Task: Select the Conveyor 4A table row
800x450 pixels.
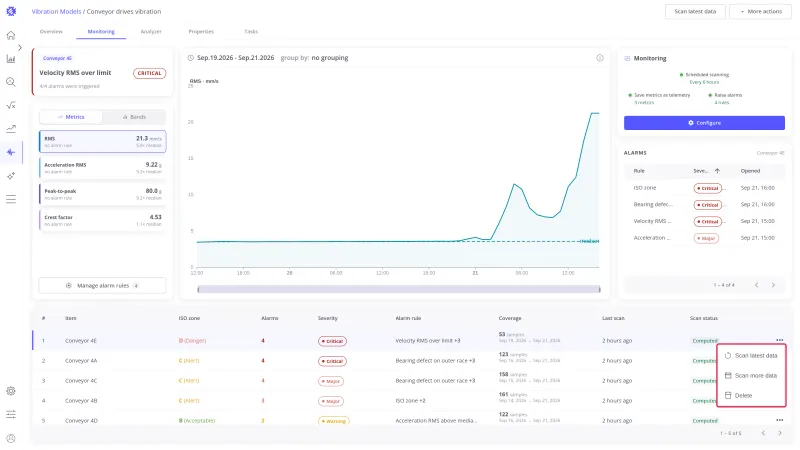Action: pos(411,361)
